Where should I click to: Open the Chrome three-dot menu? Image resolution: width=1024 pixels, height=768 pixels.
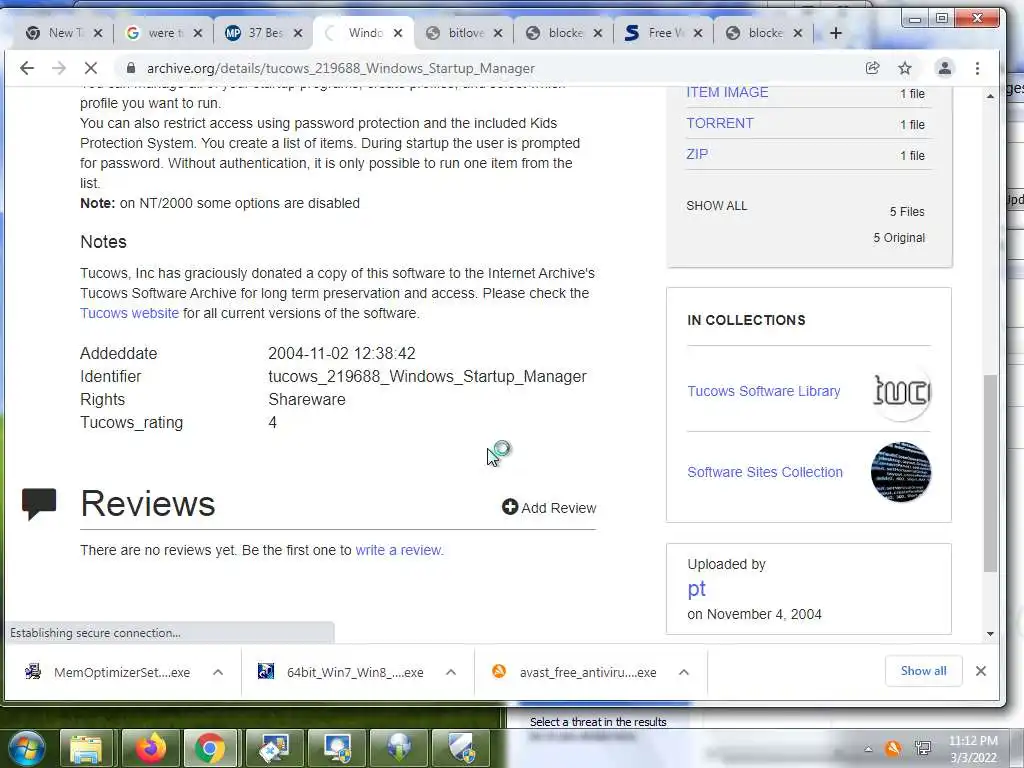[x=977, y=68]
